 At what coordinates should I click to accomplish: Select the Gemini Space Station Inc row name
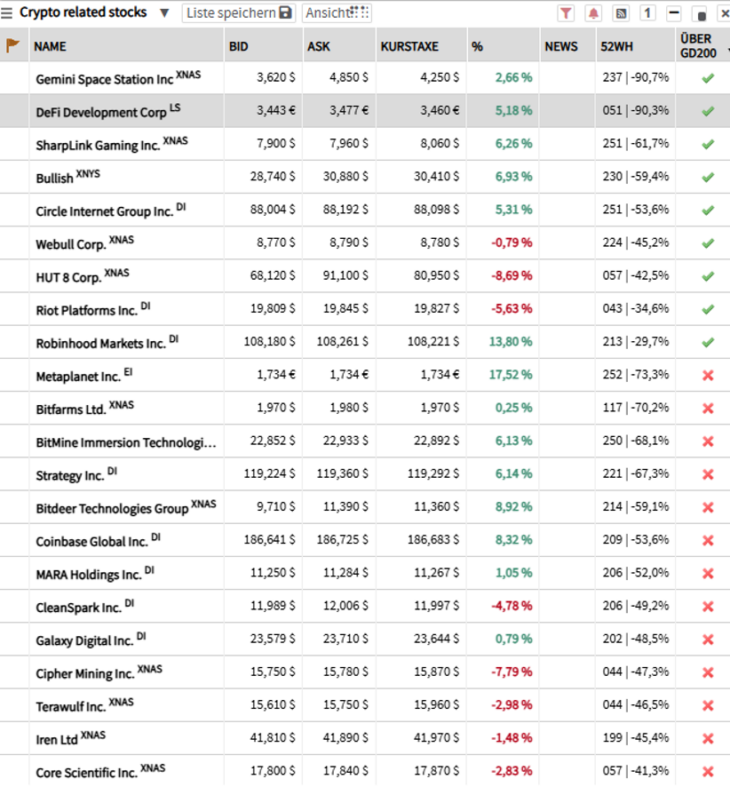click(x=104, y=79)
